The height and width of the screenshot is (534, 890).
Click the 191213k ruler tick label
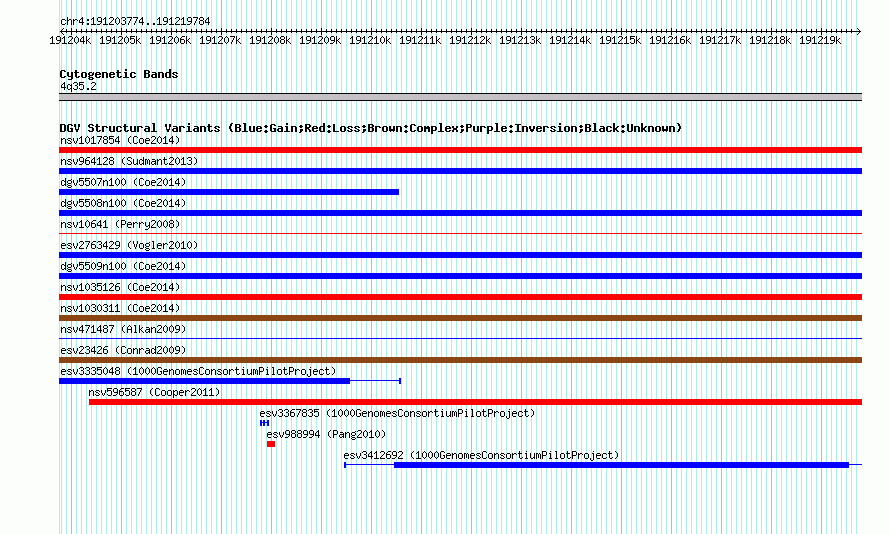(520, 40)
